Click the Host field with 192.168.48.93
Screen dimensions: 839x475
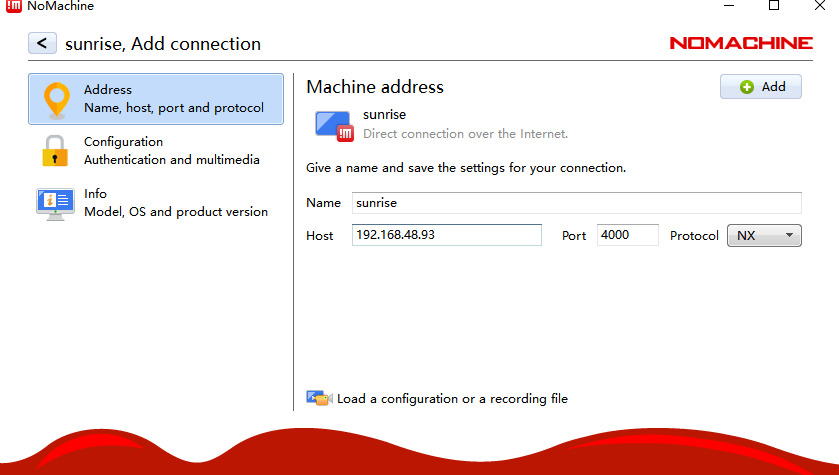point(446,235)
